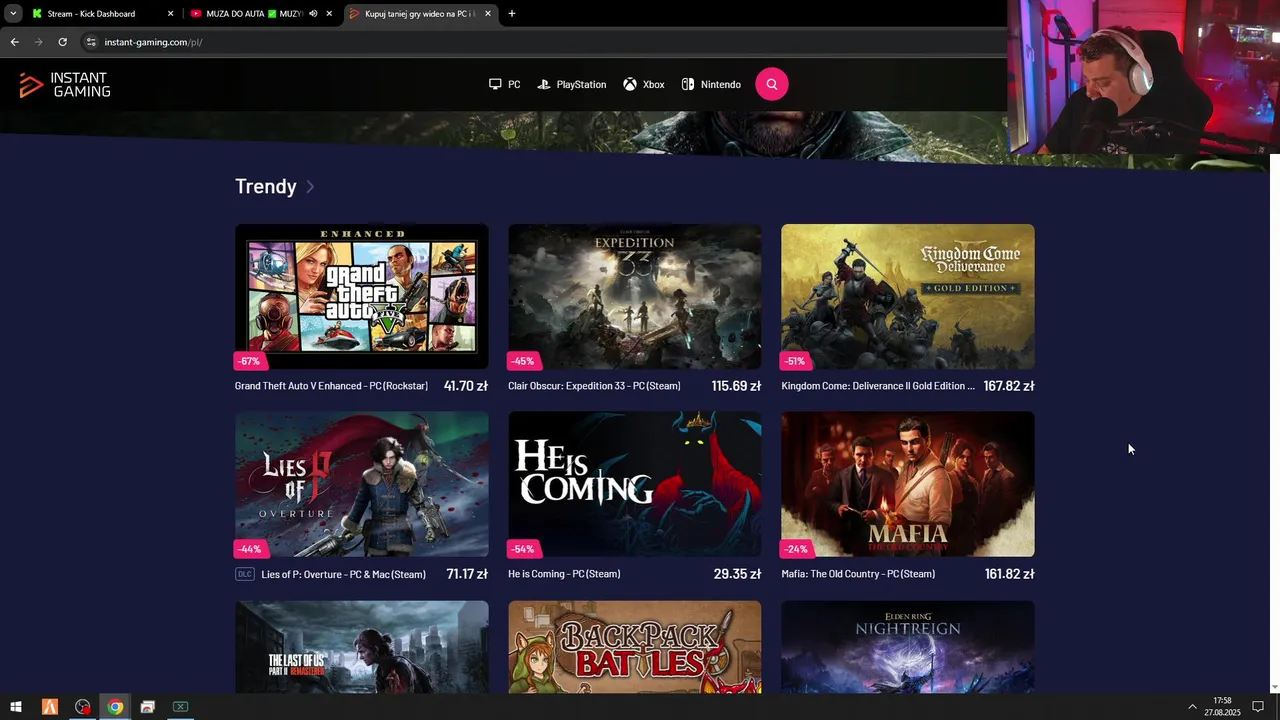Open Kingdom Come Deliverance II Gold cover
This screenshot has width=1280, height=720.
[908, 297]
